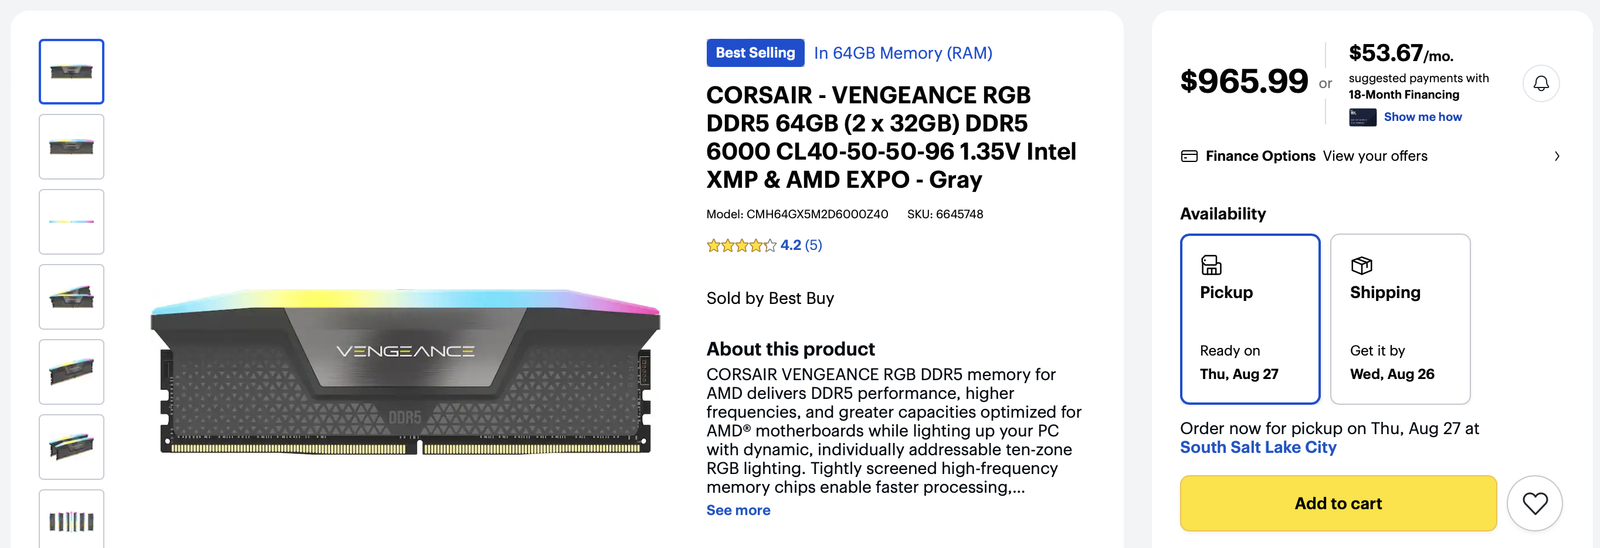
Task: Select the thin RGB light bar thumbnail
Action: pos(71,222)
